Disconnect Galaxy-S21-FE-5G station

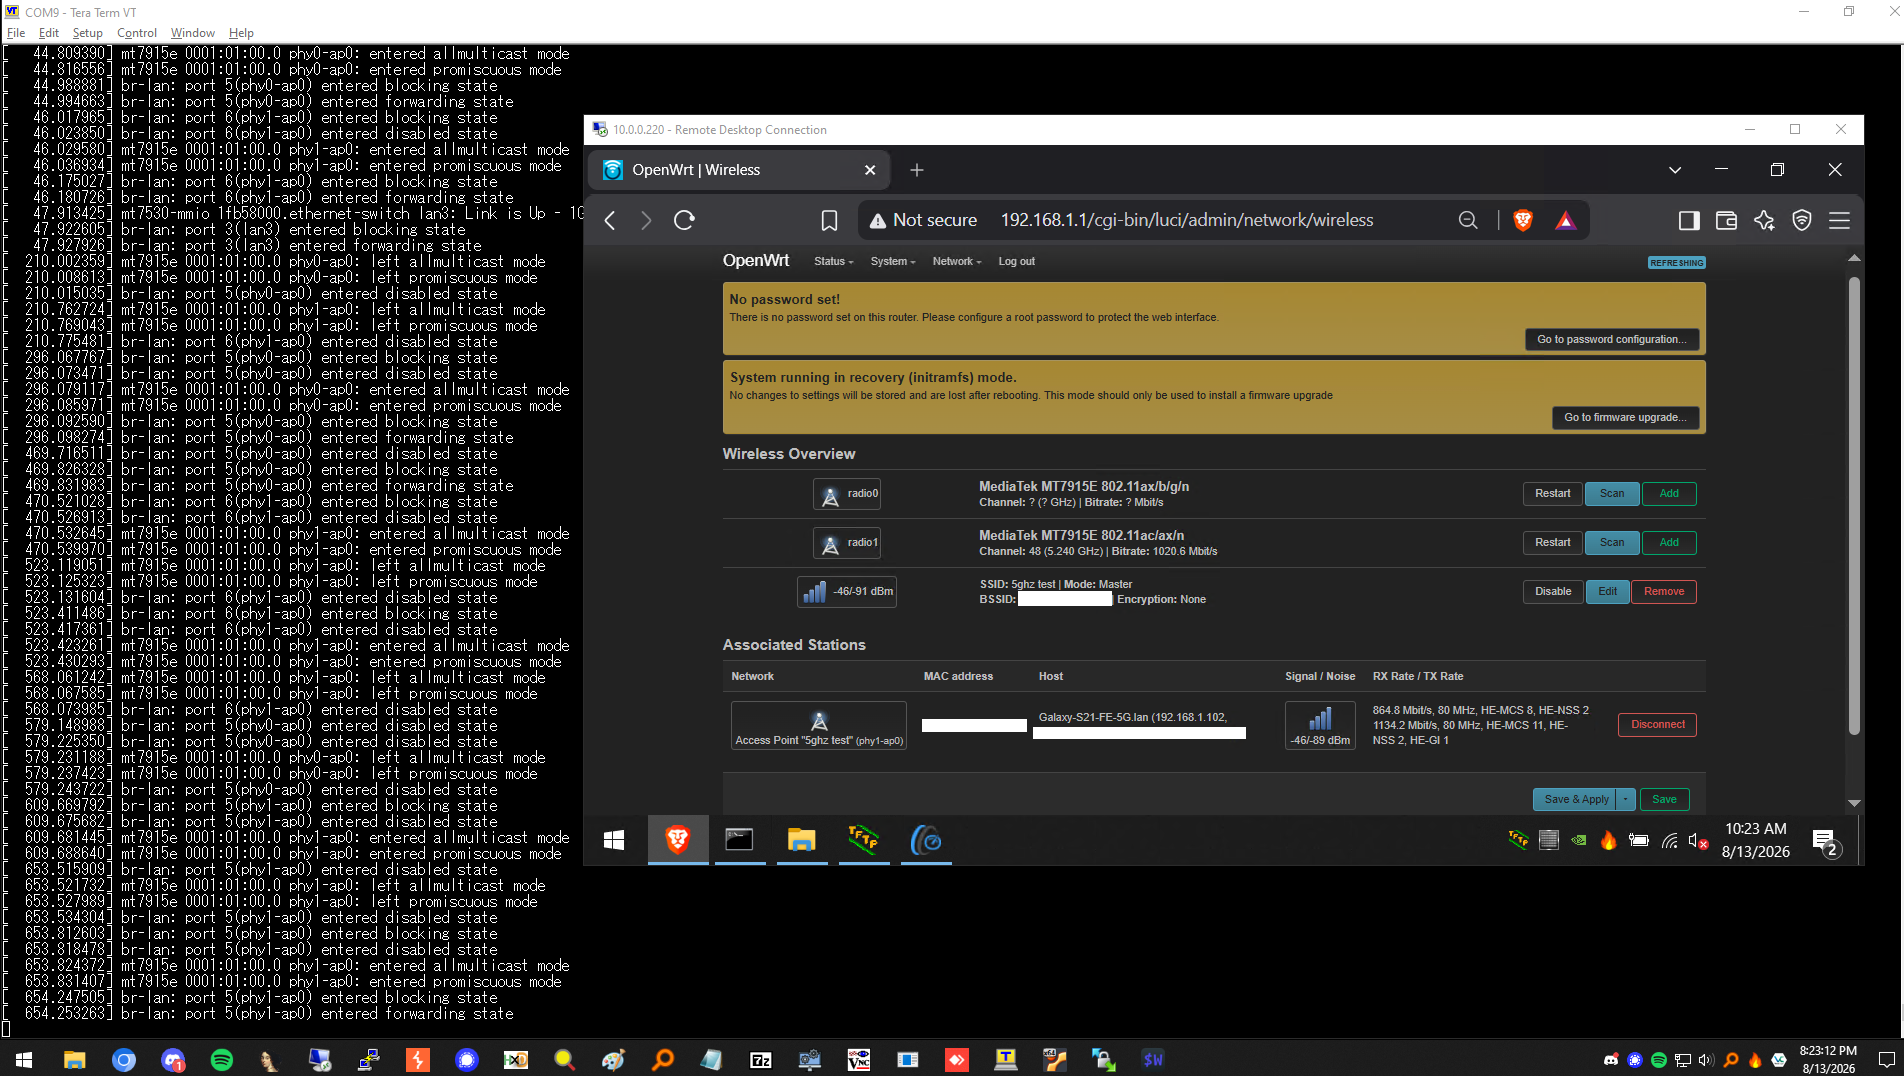1658,725
